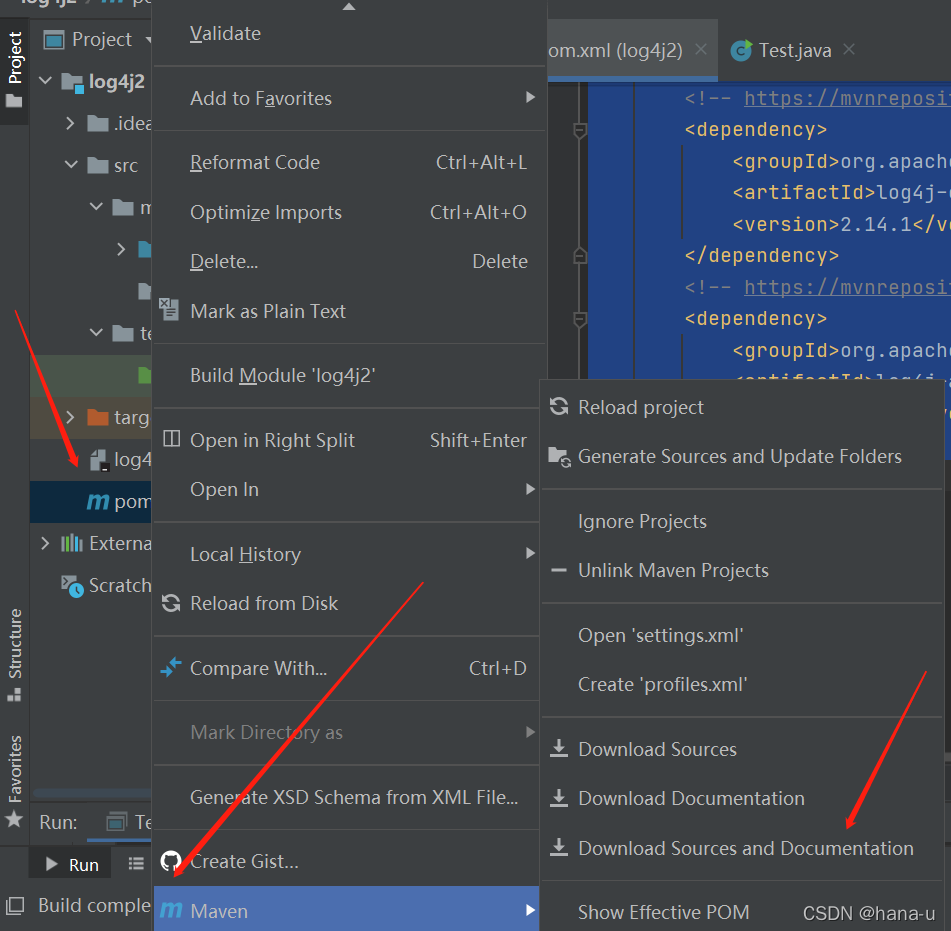Click the Maven submenu arrow

(530, 910)
